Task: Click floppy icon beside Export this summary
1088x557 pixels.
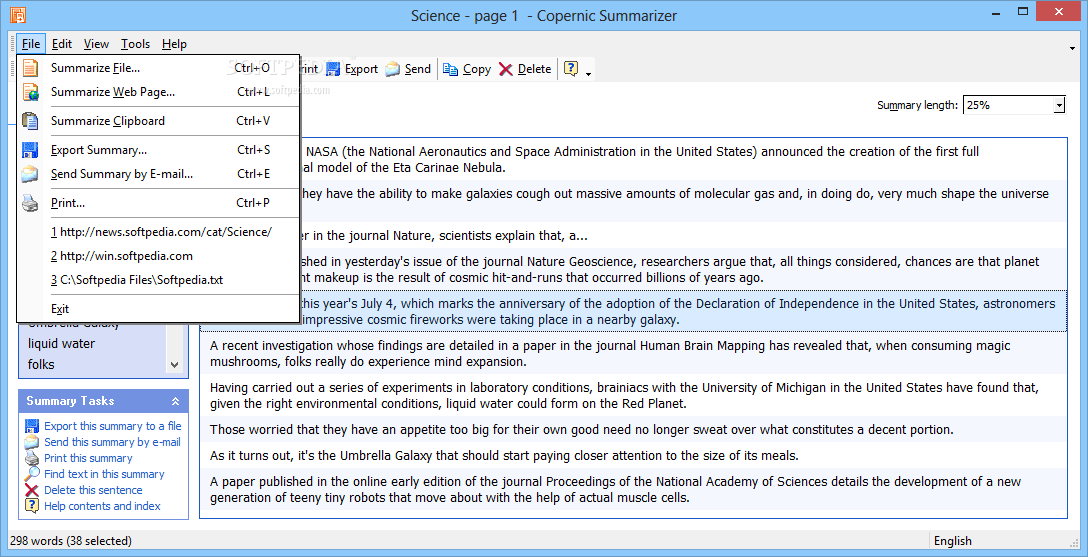Action: 32,426
